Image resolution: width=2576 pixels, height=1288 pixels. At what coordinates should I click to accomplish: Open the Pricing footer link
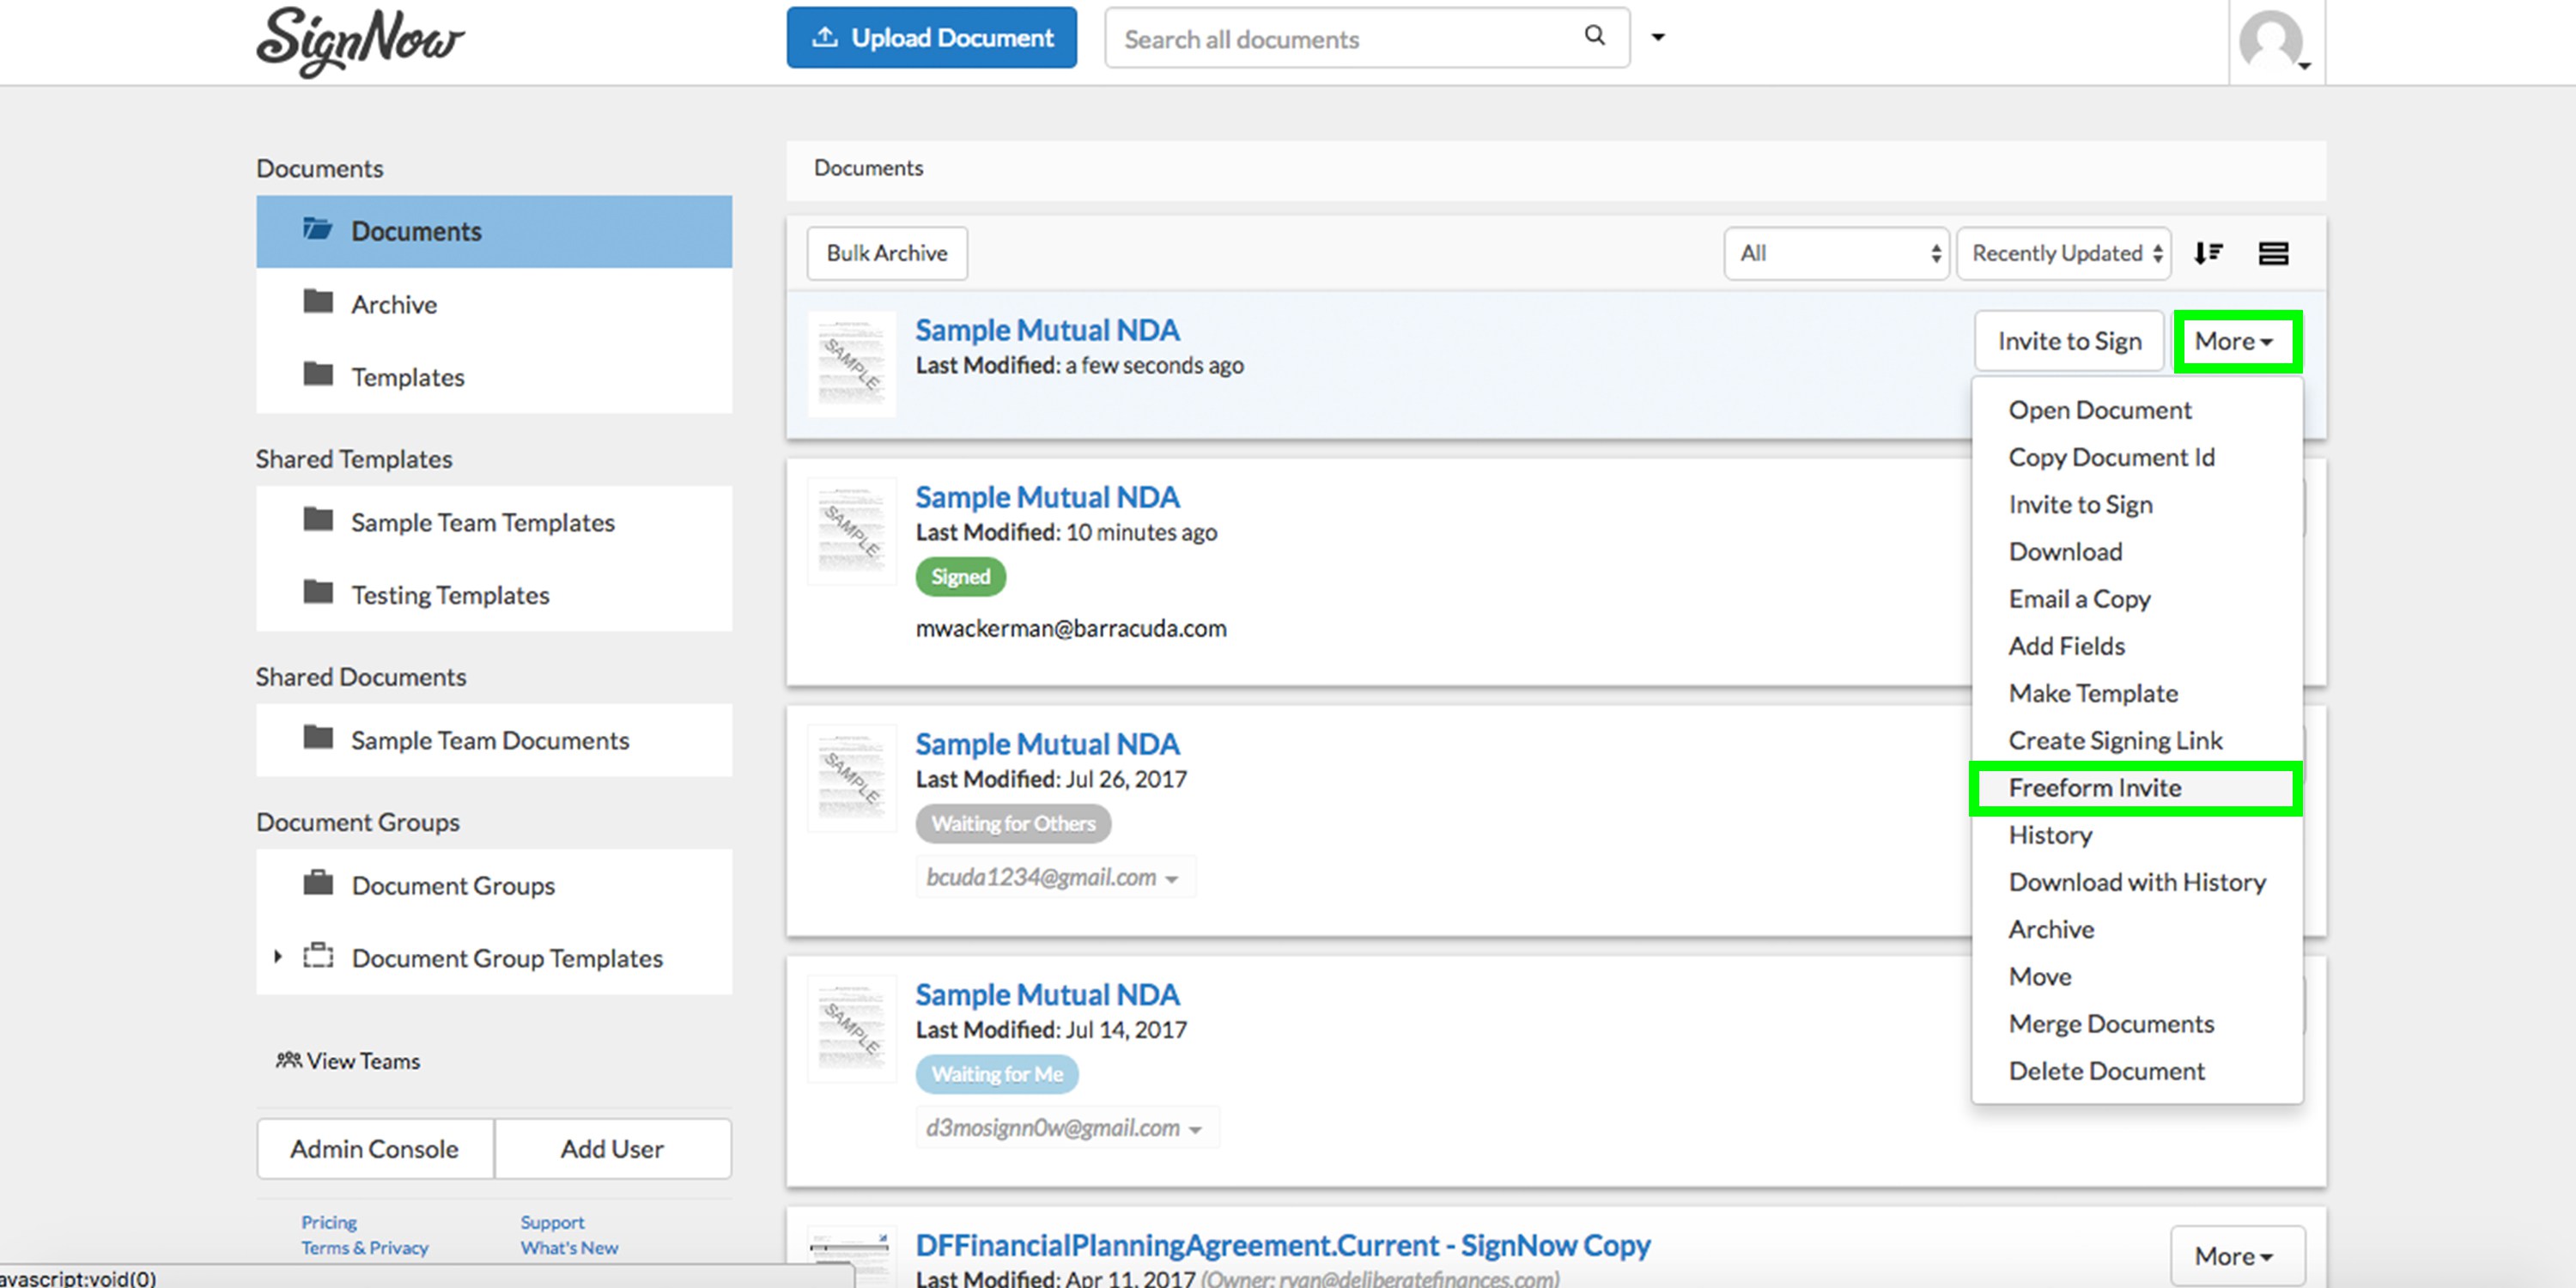click(329, 1222)
